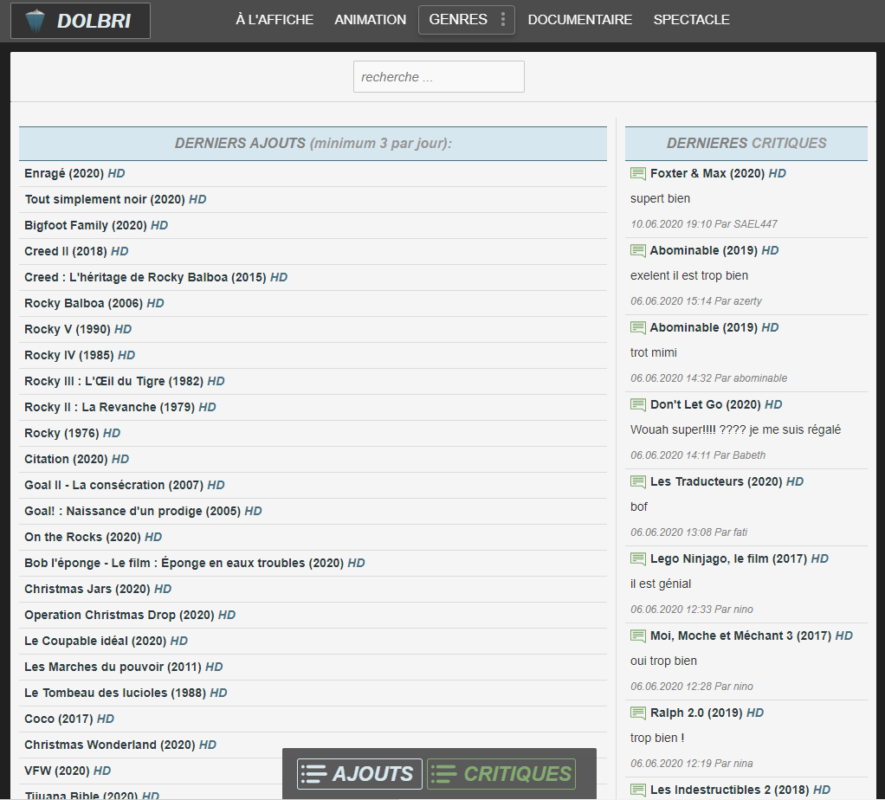Open Coco (2017) link
Viewport: 885px width, 800px height.
69,719
